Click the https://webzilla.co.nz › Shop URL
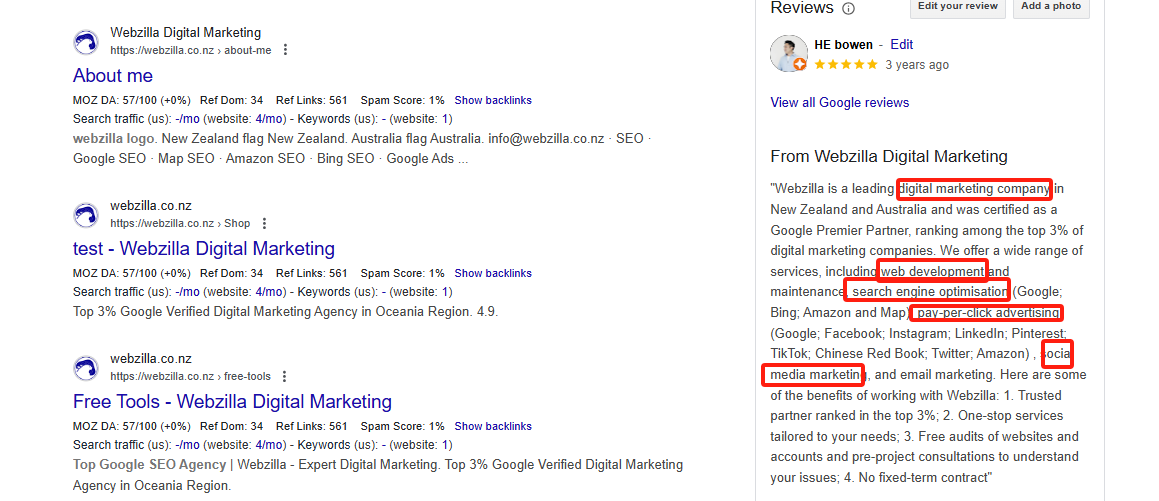Image resolution: width=1159 pixels, height=501 pixels. tap(180, 223)
